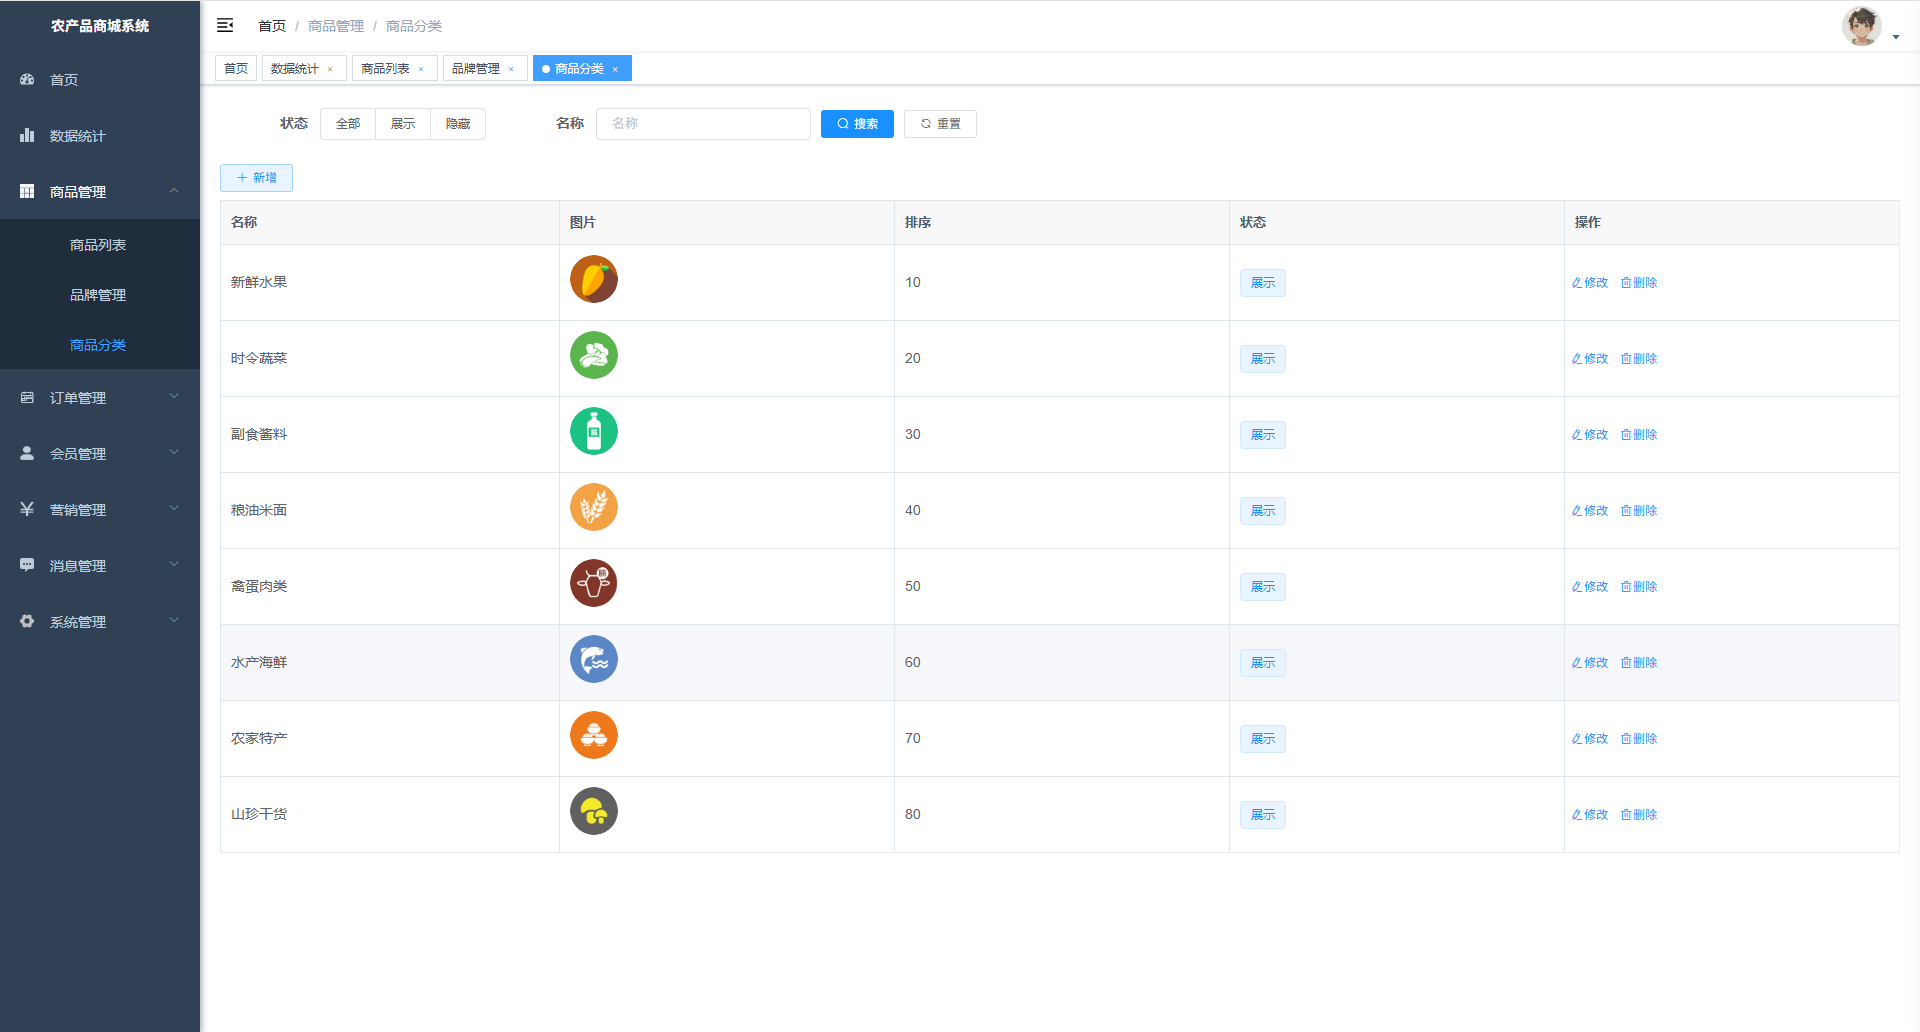Click the 搜索 search button
The image size is (1920, 1032).
[x=857, y=124]
